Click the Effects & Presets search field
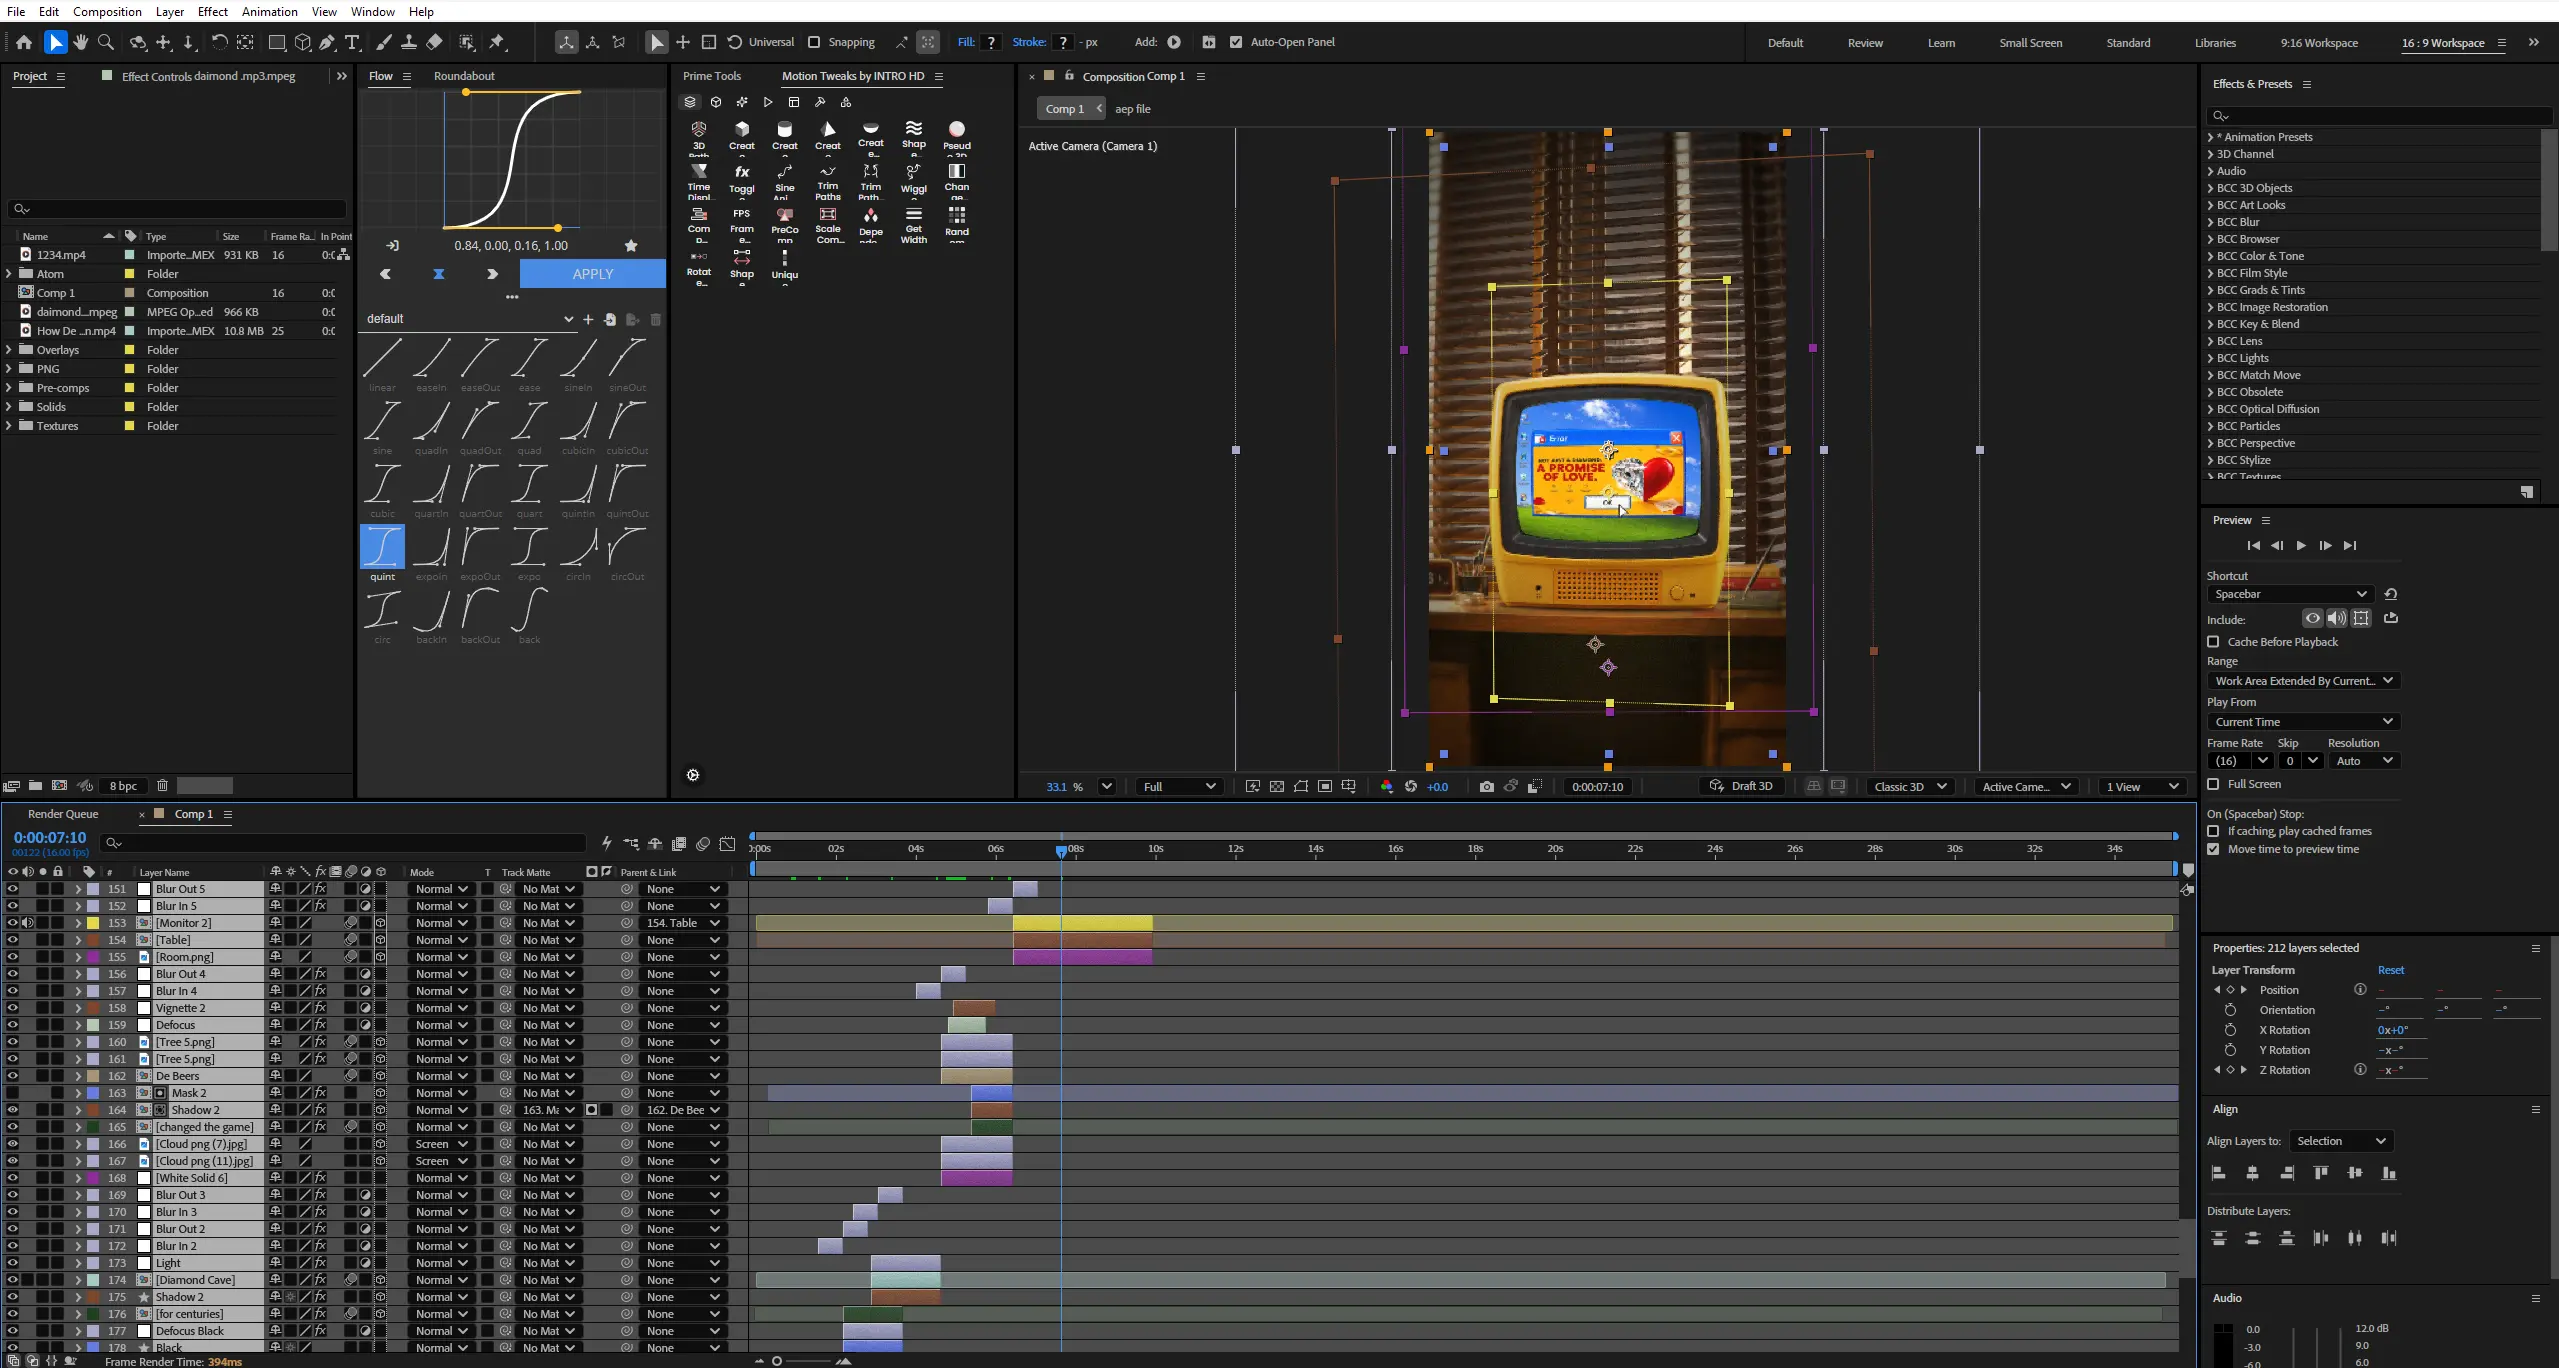Image resolution: width=2559 pixels, height=1368 pixels. 2378,116
